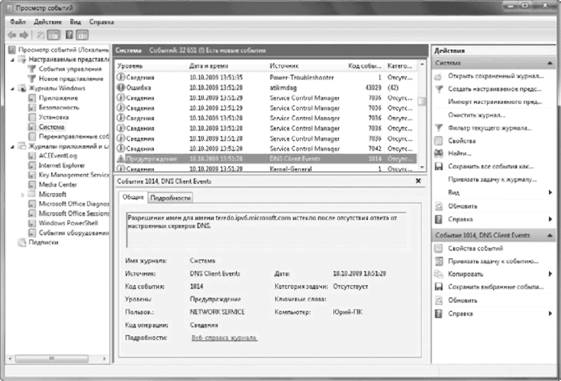Open Перенаправленные события log
The image size is (561, 381).
click(x=73, y=136)
